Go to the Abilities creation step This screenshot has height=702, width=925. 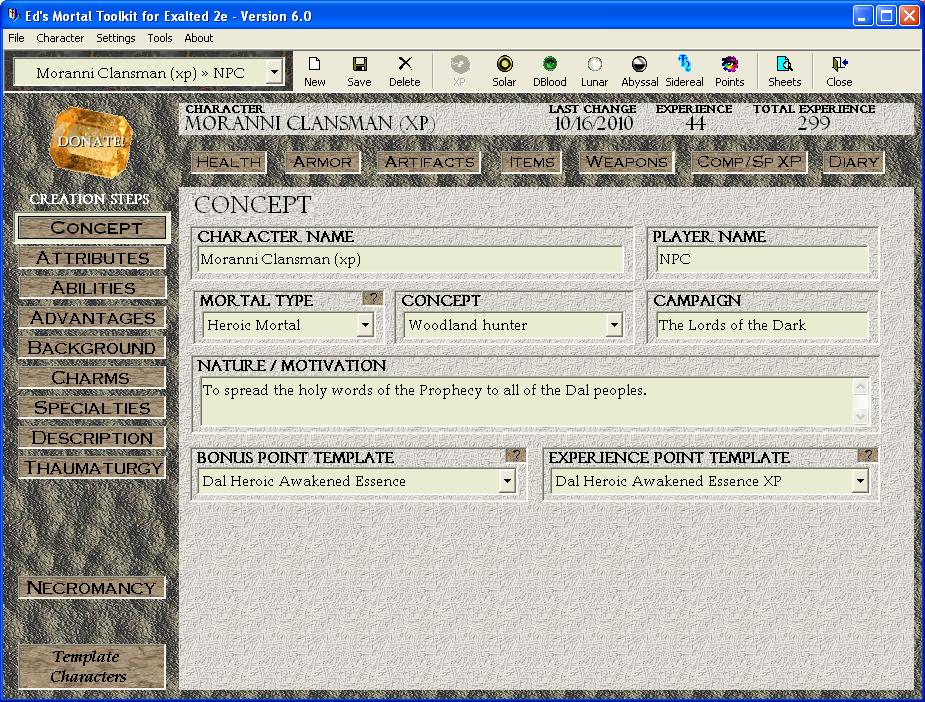(x=92, y=288)
